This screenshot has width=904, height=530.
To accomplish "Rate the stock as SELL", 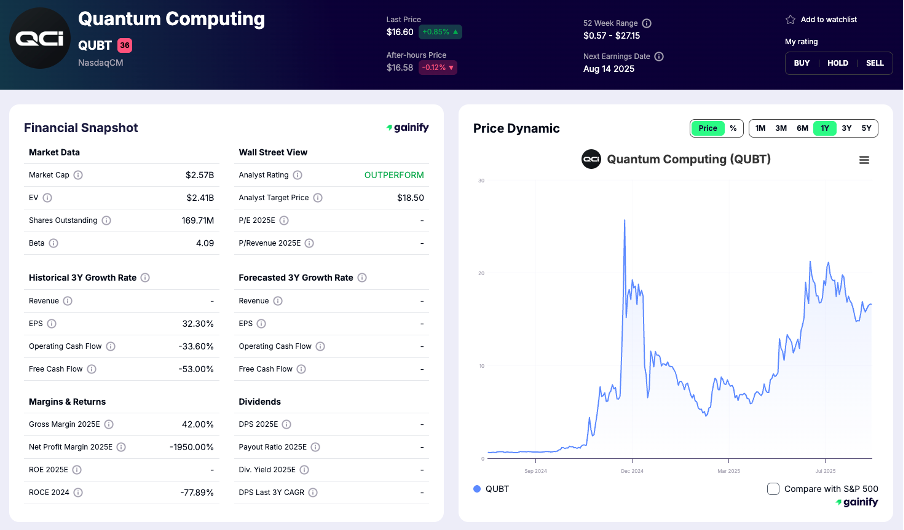I will pos(875,63).
